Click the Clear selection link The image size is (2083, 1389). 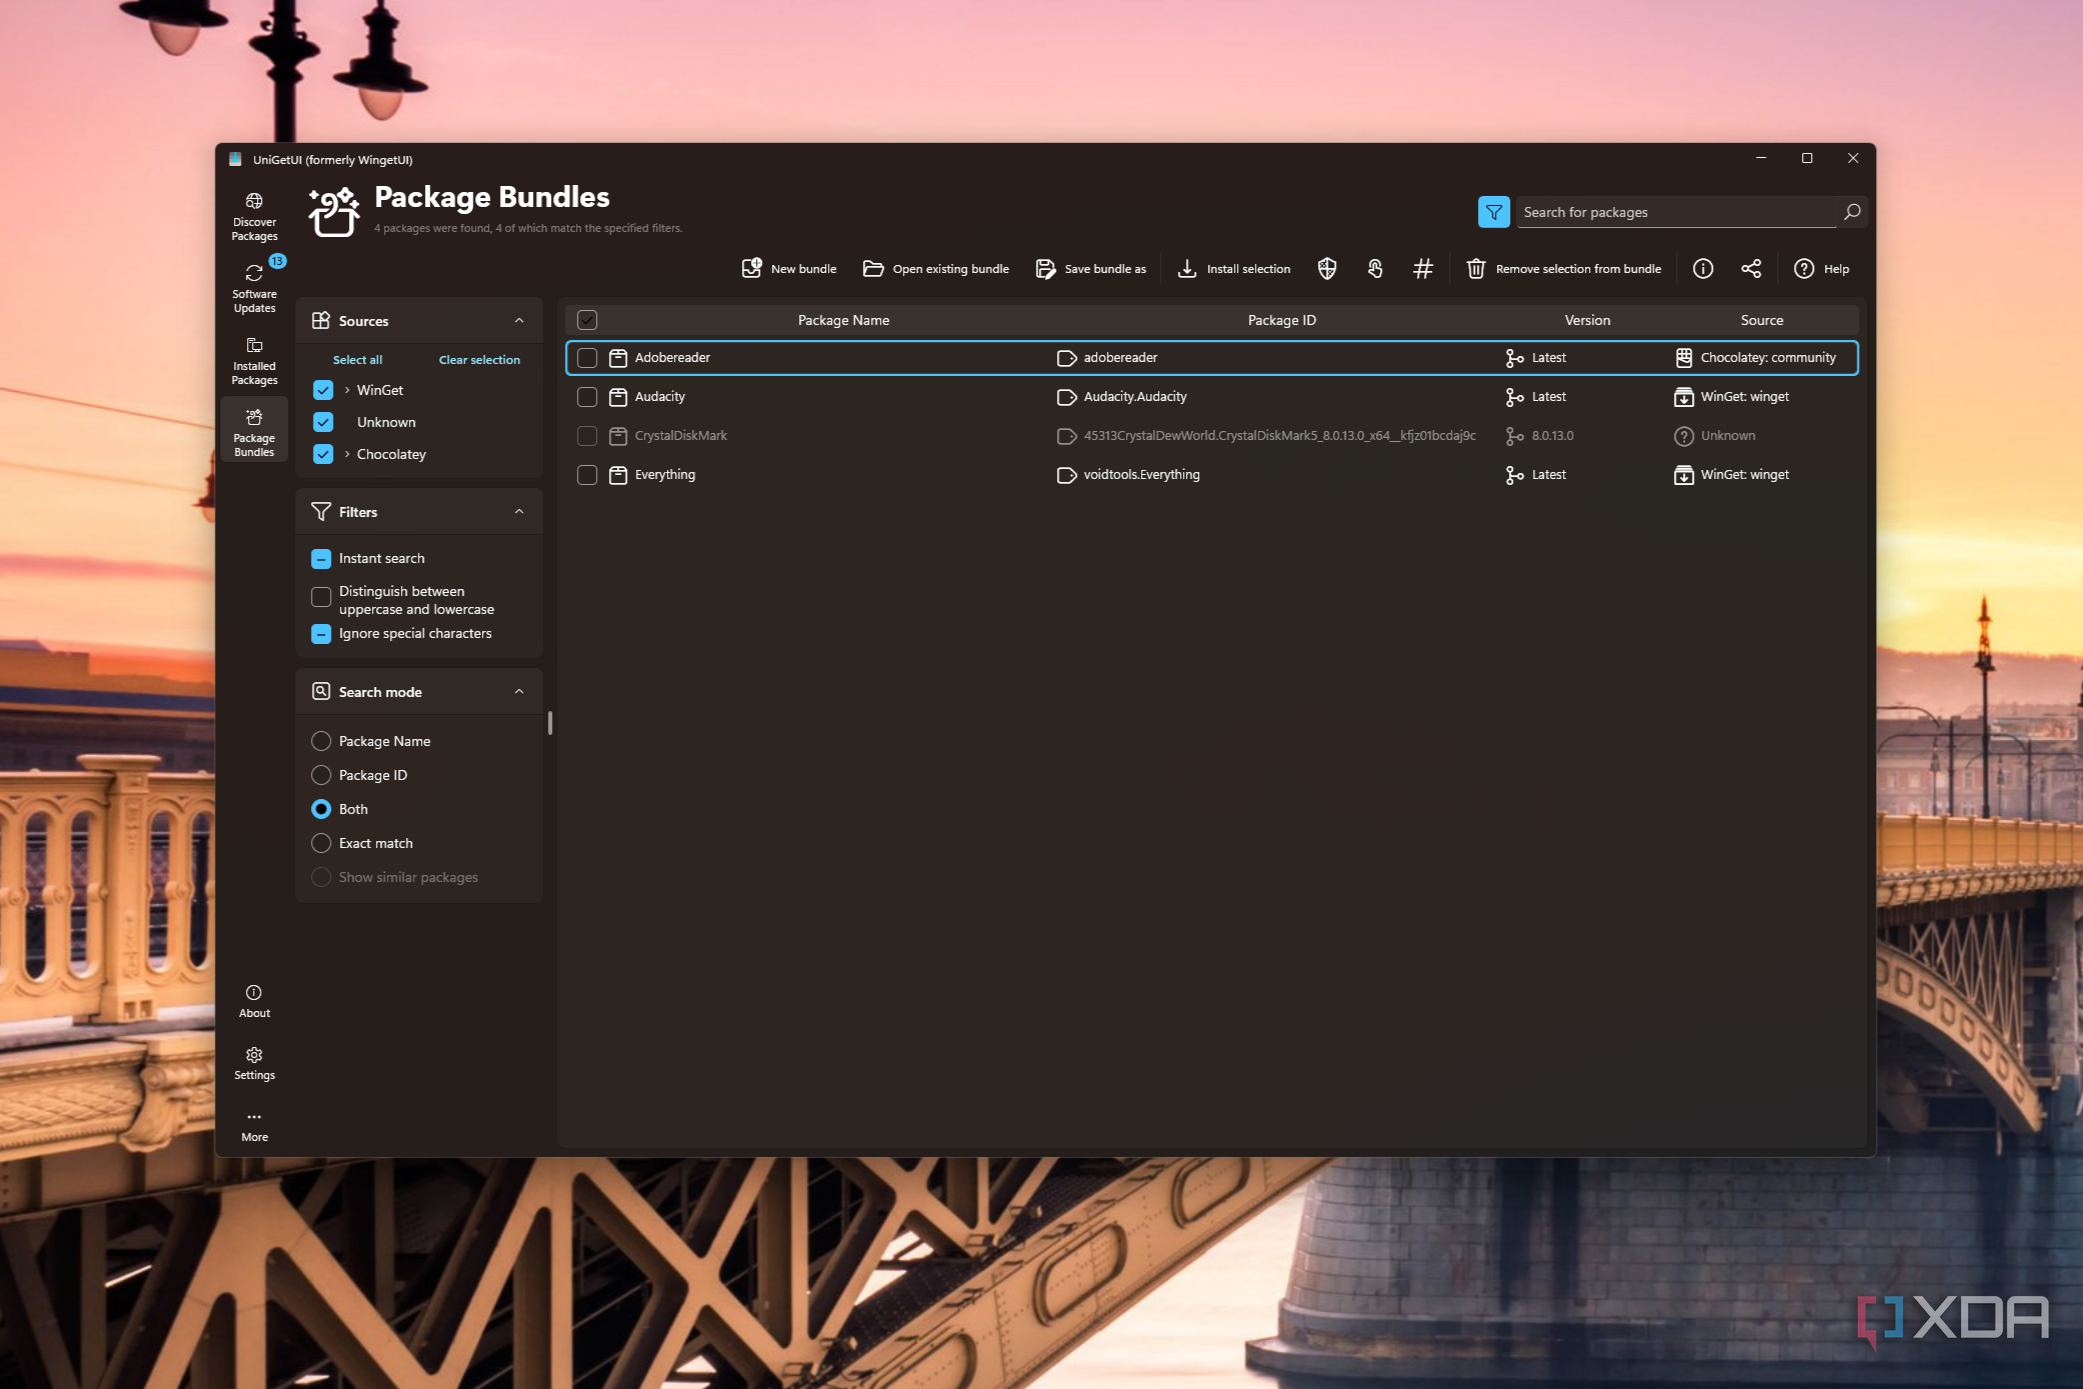[x=479, y=360]
